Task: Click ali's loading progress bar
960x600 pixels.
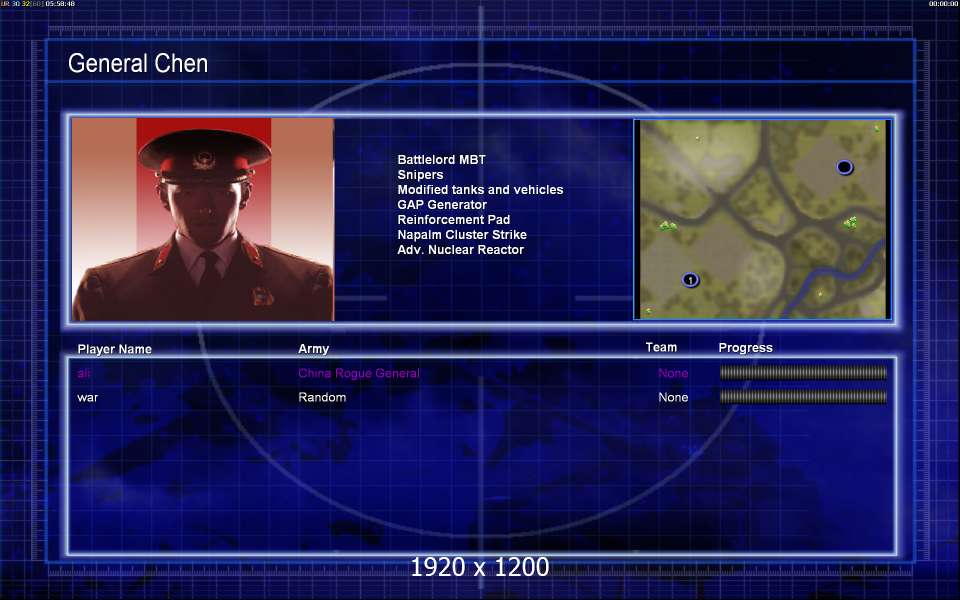Action: [803, 372]
